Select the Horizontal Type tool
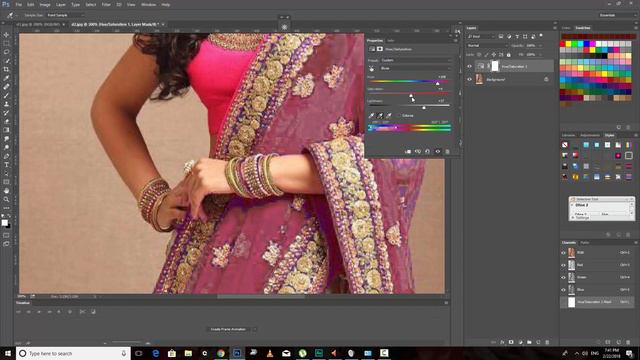Screen dimensions: 640x360 (x=6, y=165)
